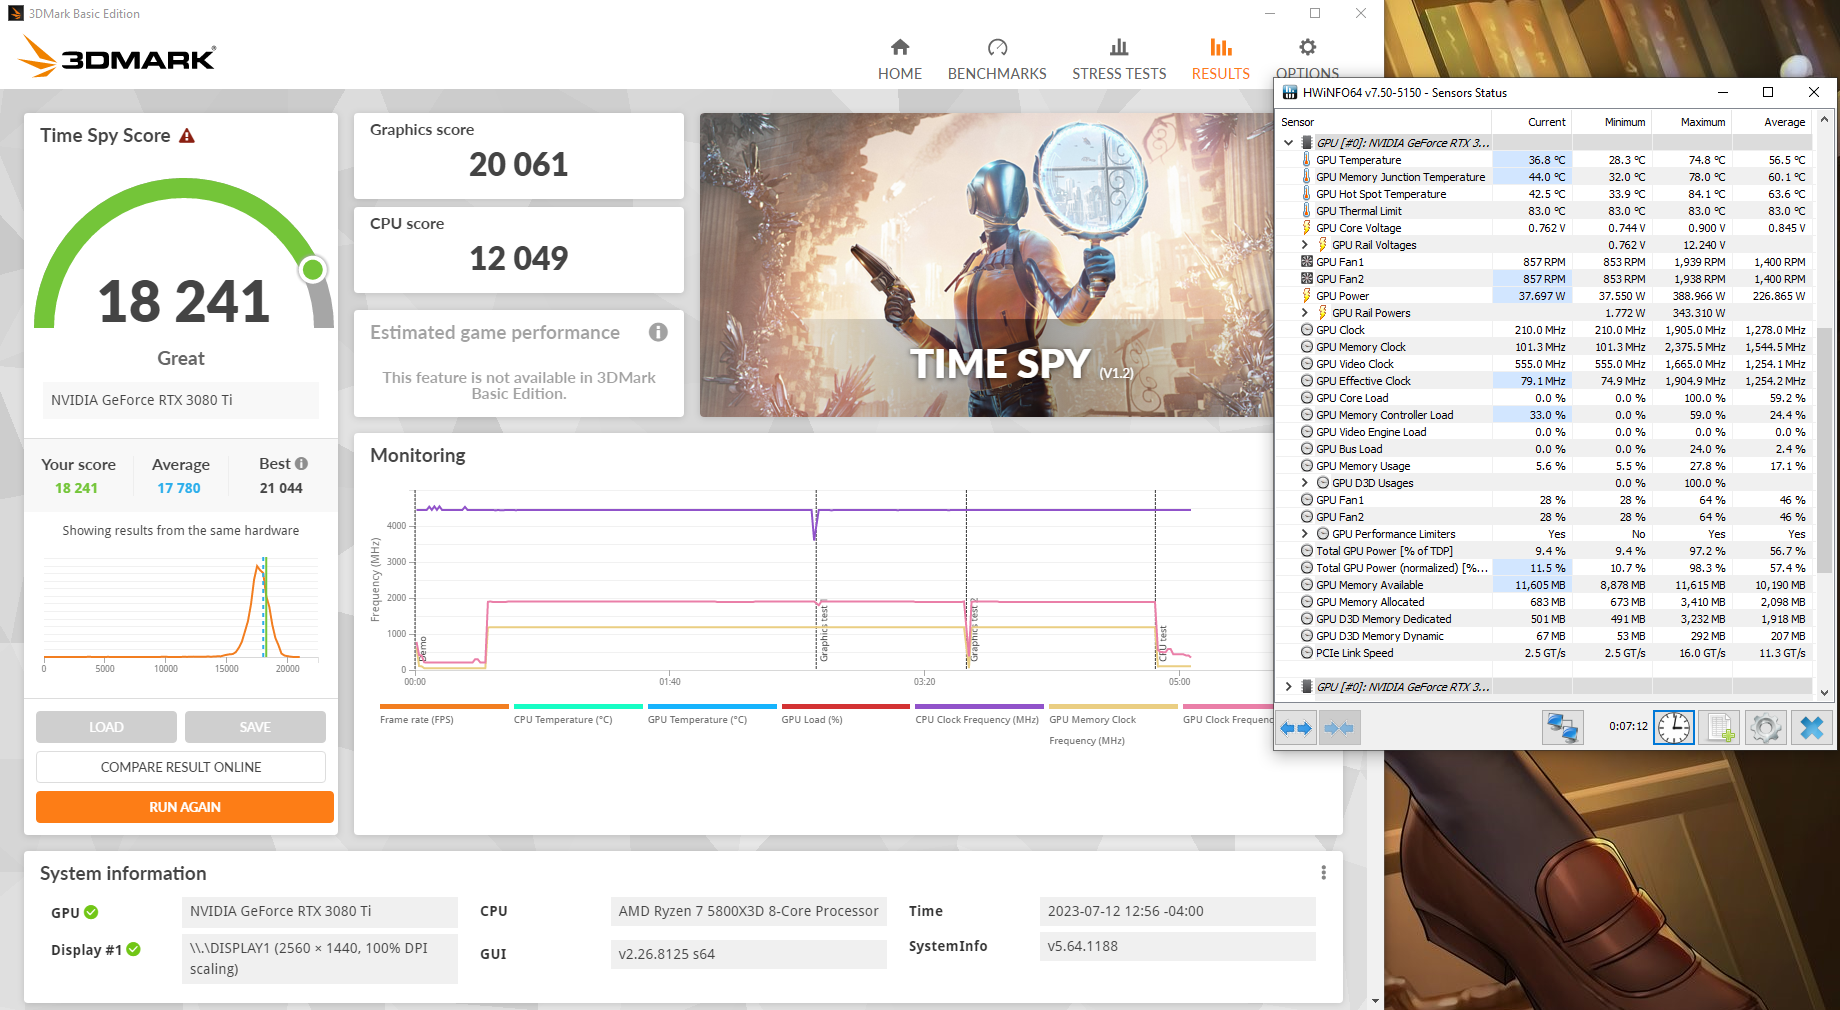Open the OPTIONS tab label
The width and height of the screenshot is (1840, 1010).
pyautogui.click(x=1307, y=73)
